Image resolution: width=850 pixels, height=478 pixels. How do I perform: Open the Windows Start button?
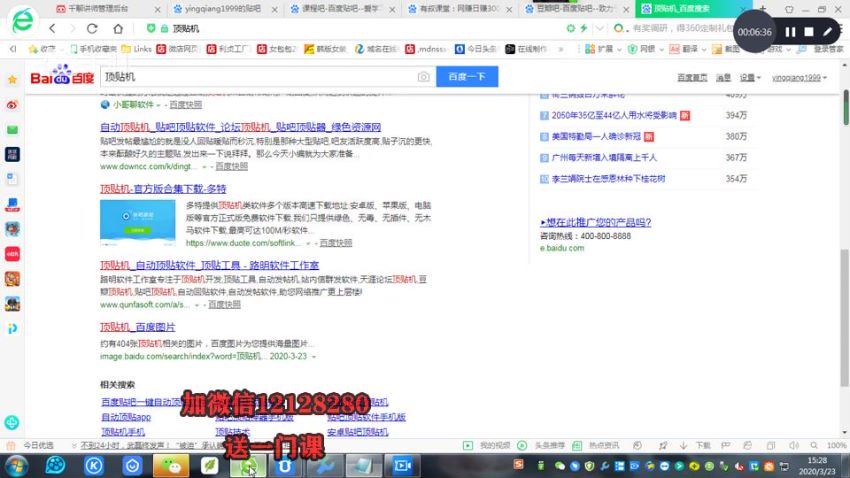coord(16,466)
